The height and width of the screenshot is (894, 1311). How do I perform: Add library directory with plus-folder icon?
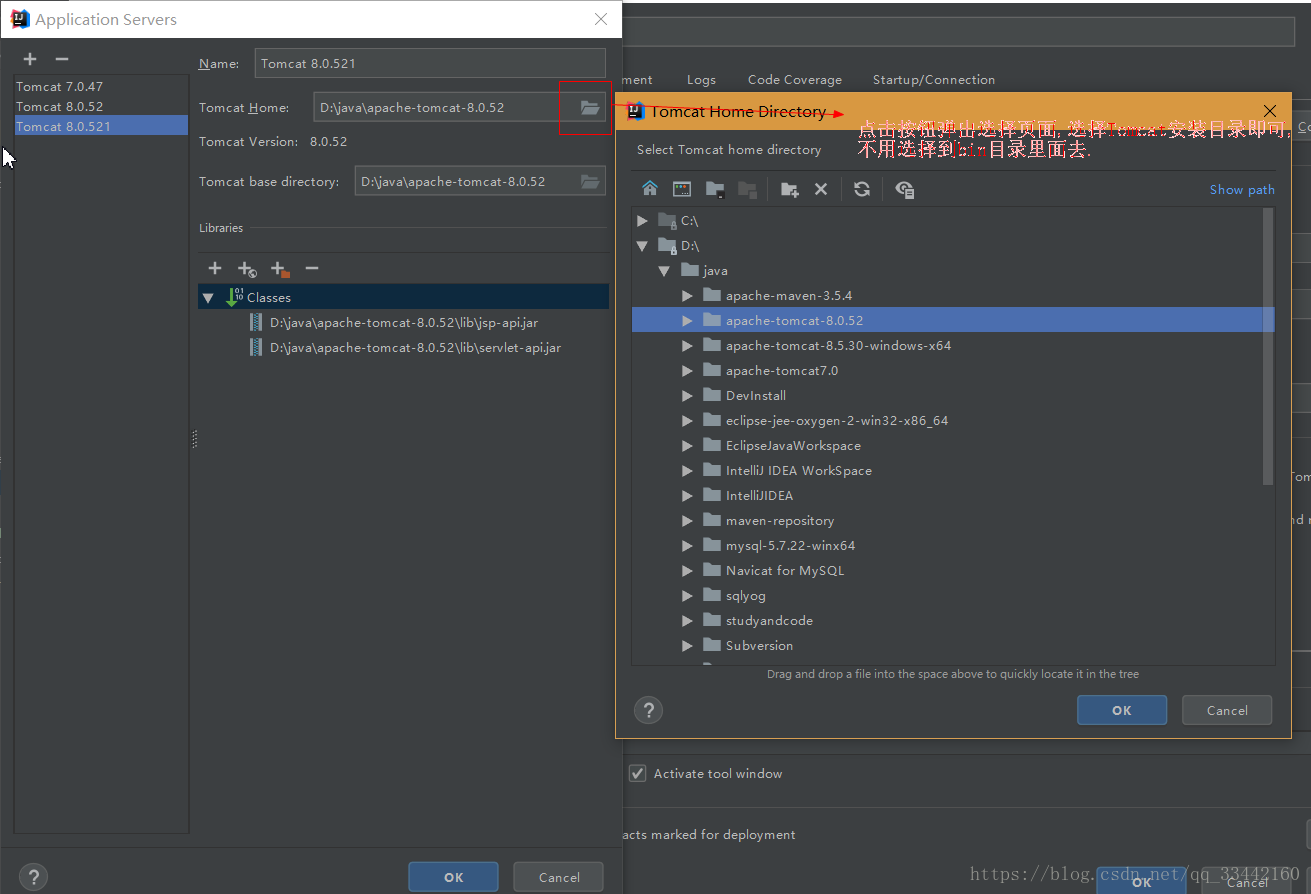click(280, 268)
